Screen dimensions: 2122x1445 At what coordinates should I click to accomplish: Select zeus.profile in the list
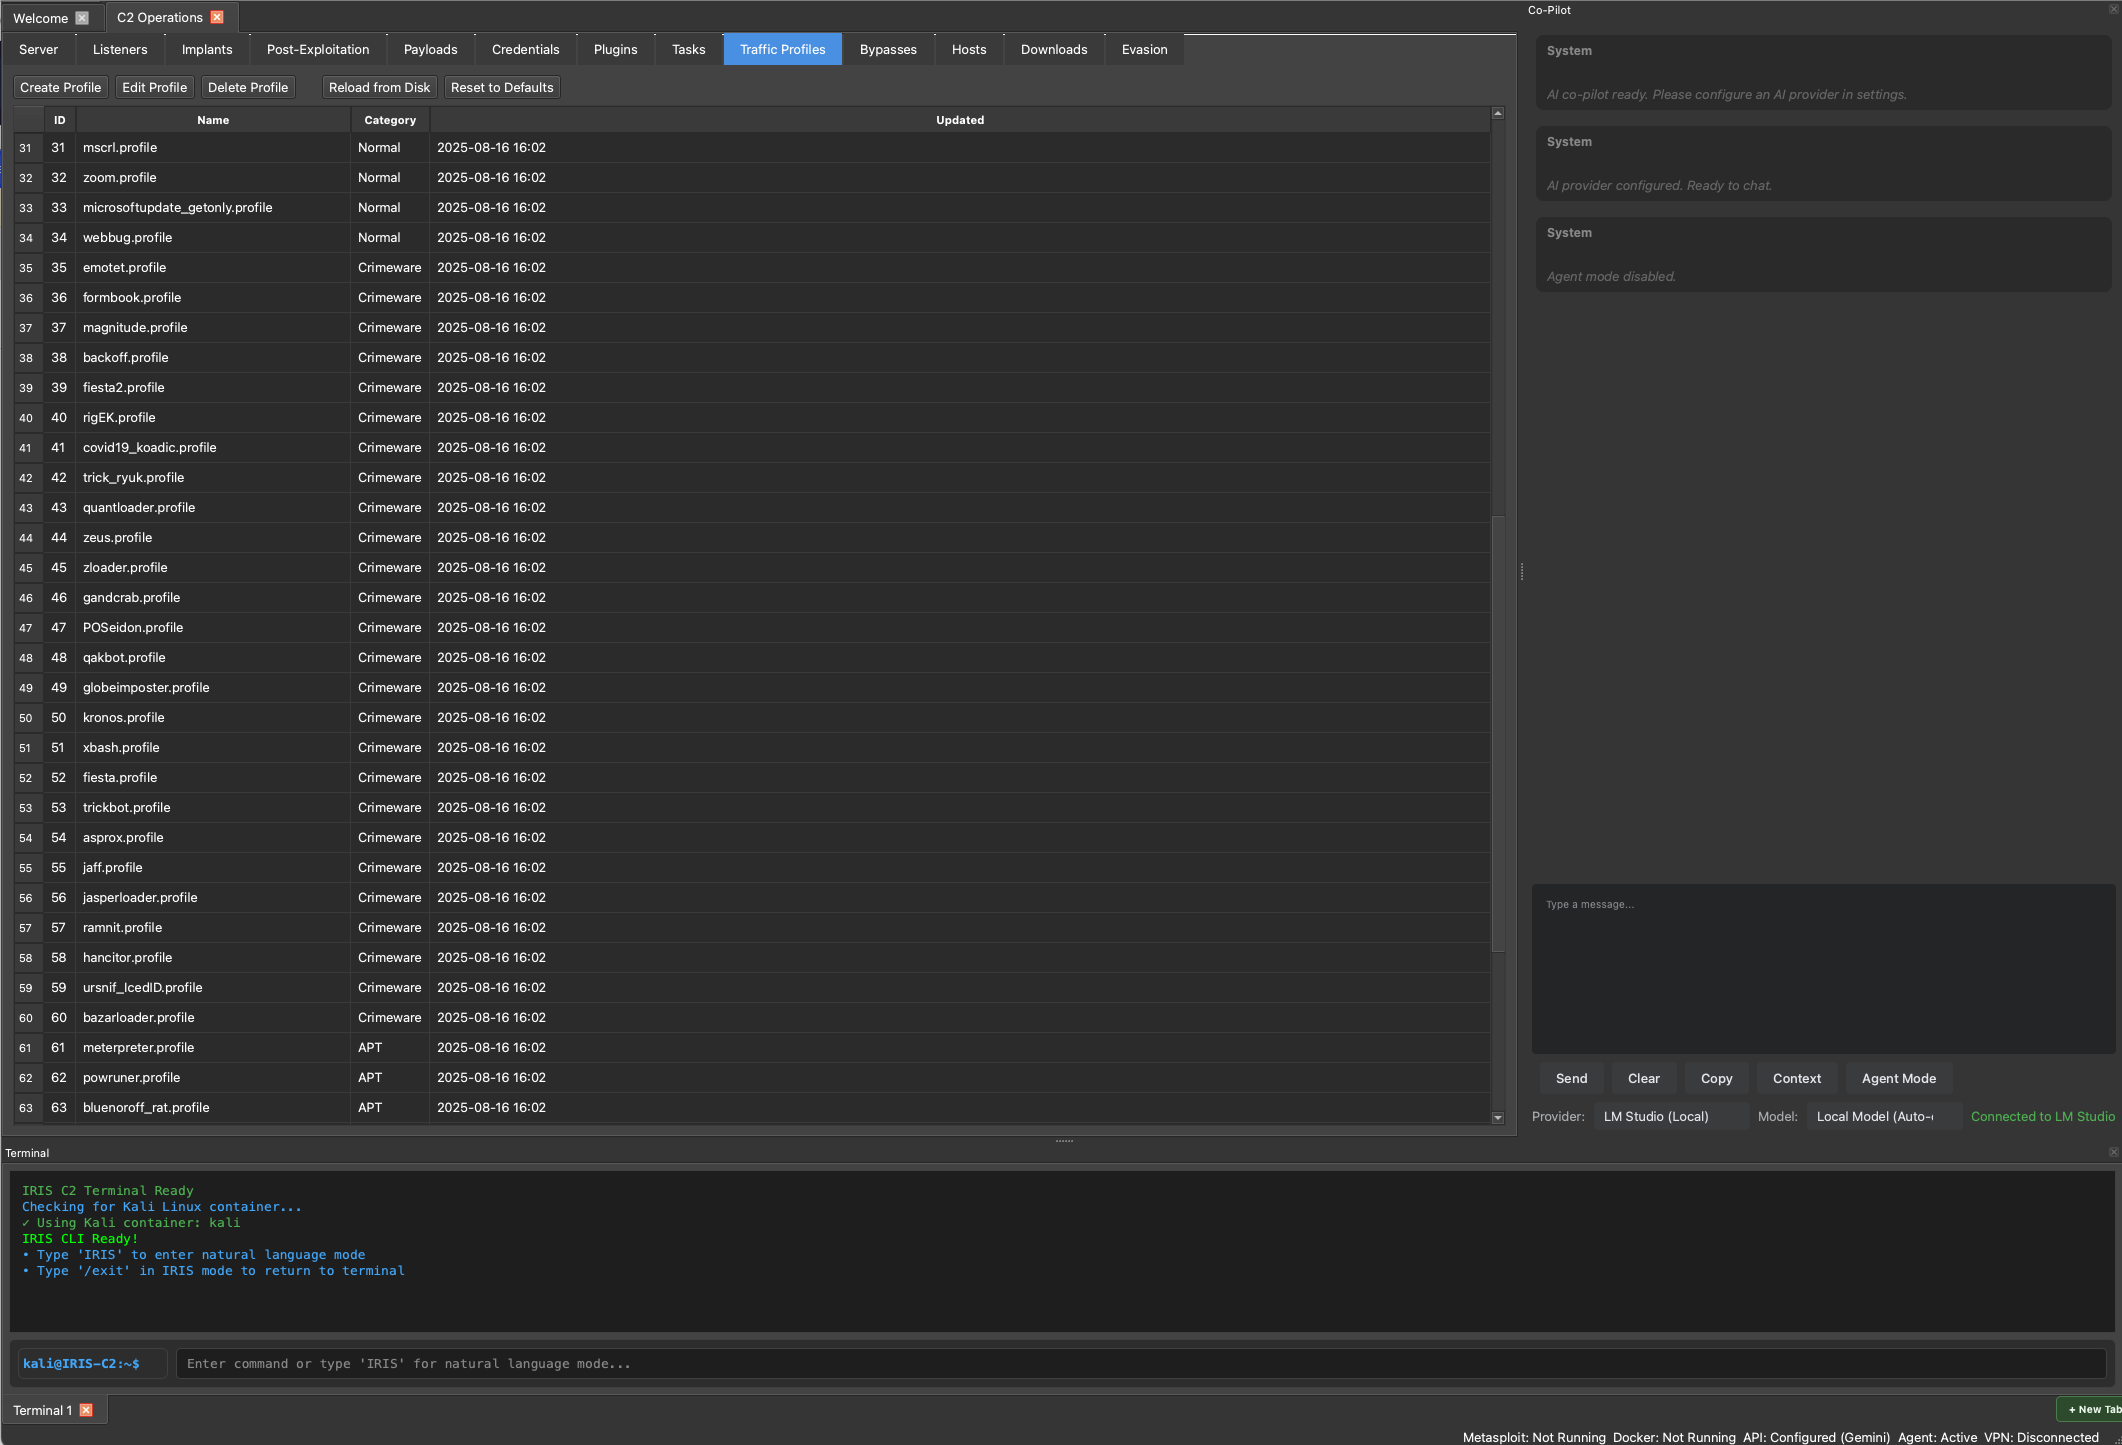[752, 537]
